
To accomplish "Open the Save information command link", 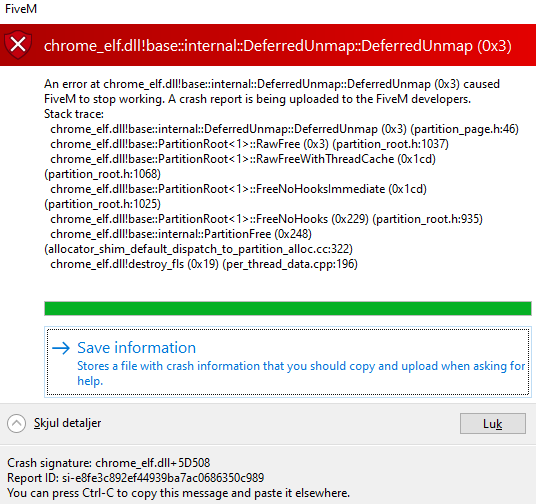I will [x=287, y=362].
